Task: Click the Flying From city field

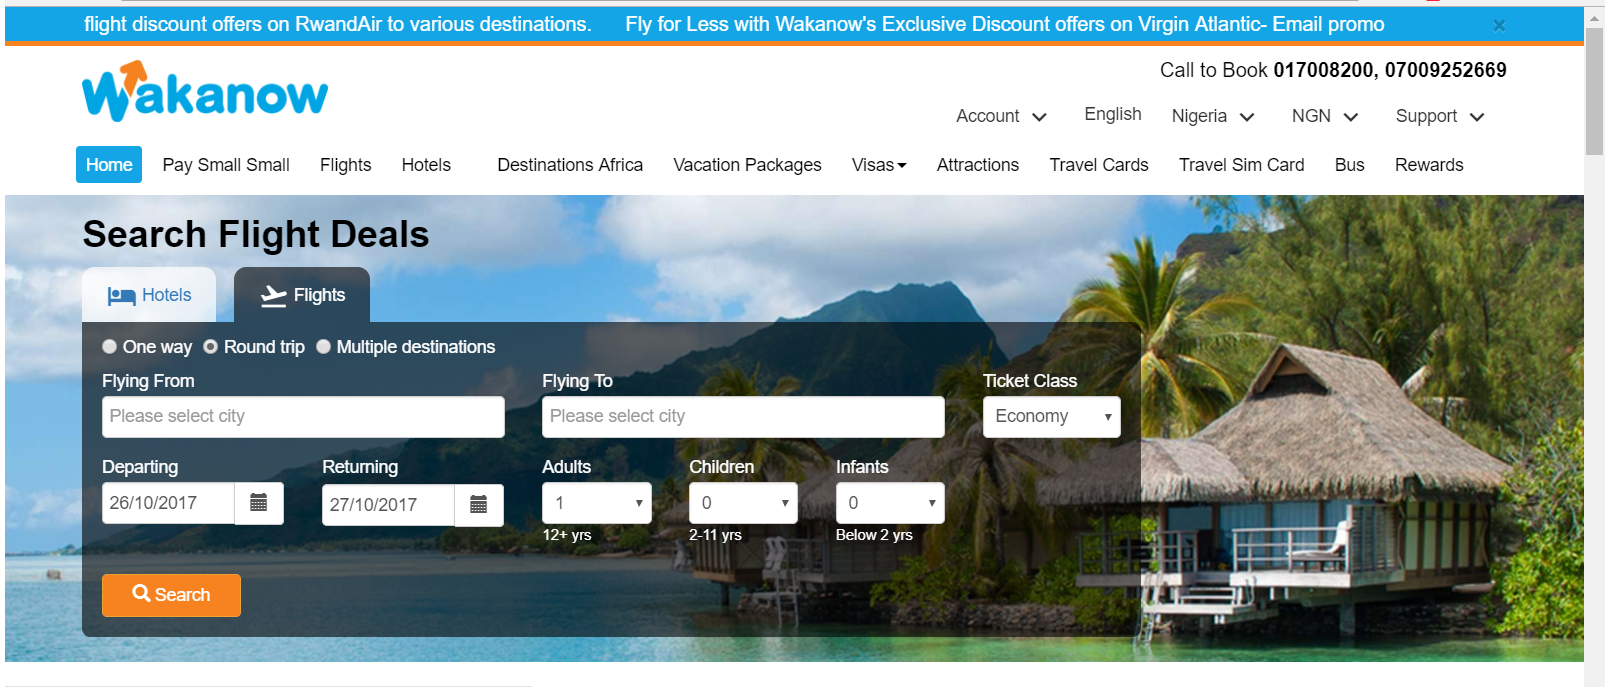Action: click(303, 417)
